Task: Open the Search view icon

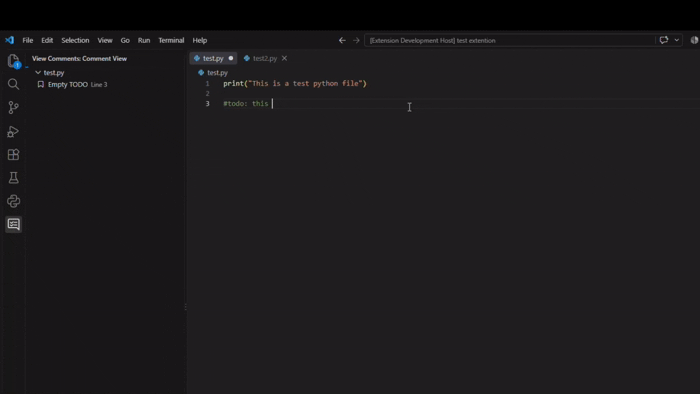Action: 13,84
